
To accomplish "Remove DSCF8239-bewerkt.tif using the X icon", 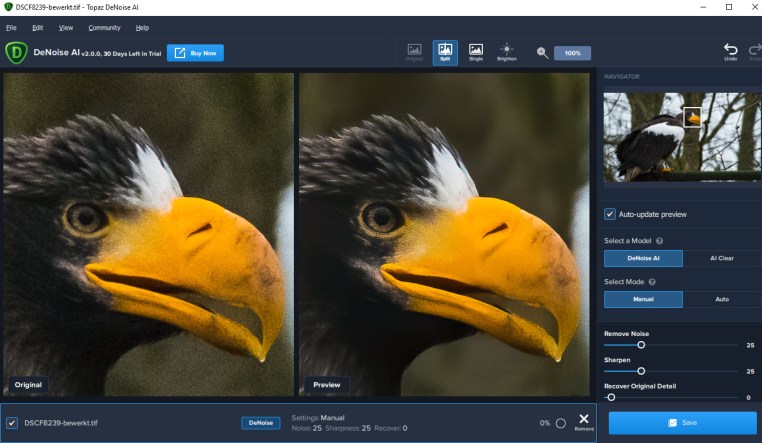I will tap(584, 421).
